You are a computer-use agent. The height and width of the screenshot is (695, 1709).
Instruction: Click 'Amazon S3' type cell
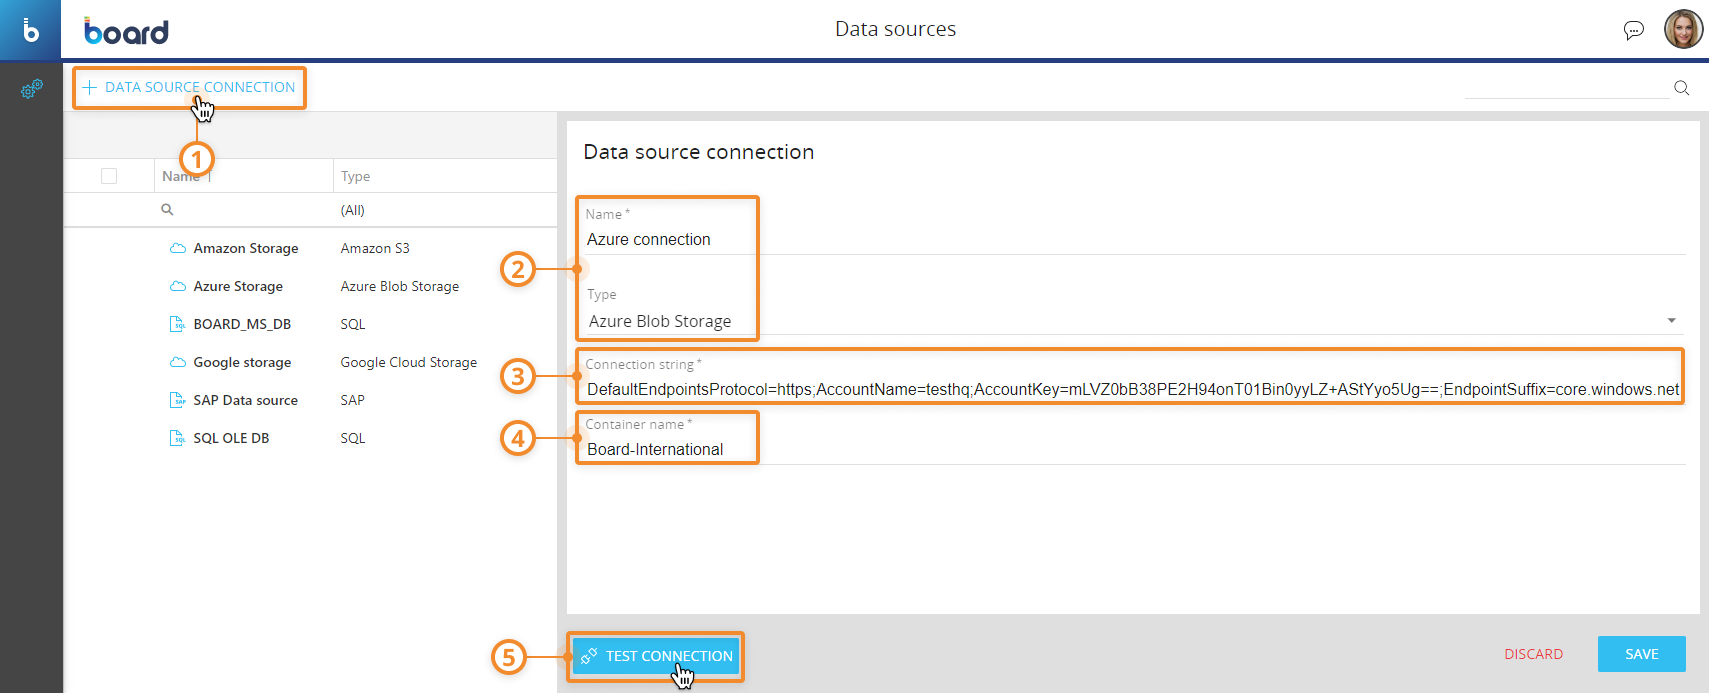pyautogui.click(x=375, y=248)
